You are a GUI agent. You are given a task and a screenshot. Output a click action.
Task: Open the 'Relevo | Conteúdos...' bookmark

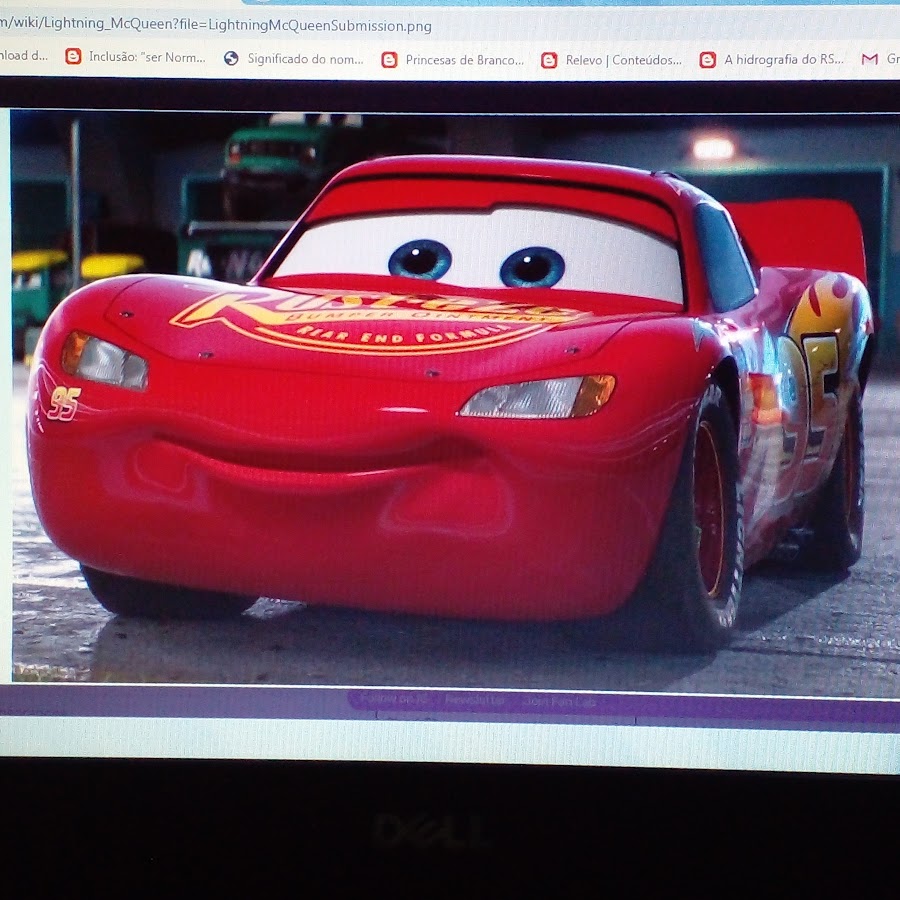(x=612, y=60)
